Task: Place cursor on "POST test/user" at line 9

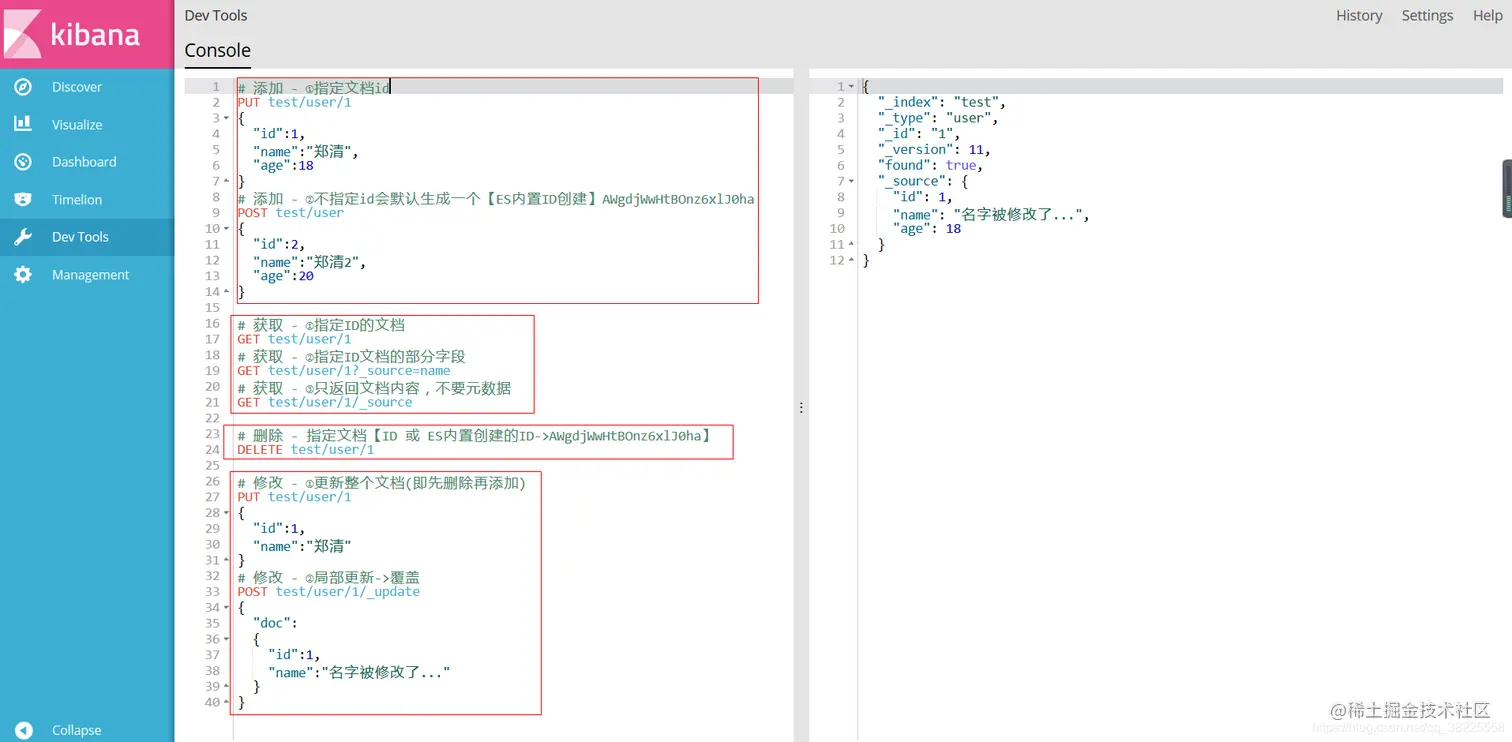Action: point(291,213)
